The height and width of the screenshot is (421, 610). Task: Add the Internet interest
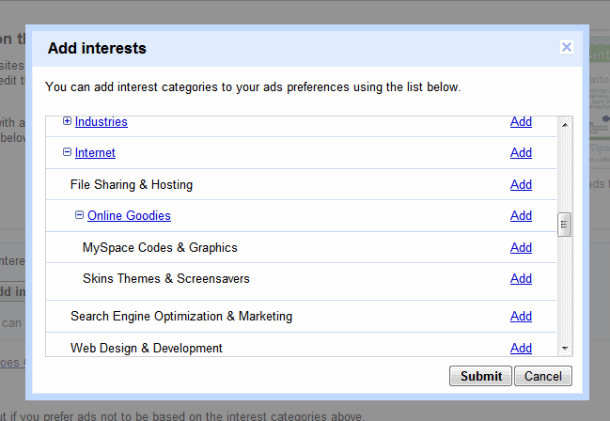pyautogui.click(x=520, y=153)
